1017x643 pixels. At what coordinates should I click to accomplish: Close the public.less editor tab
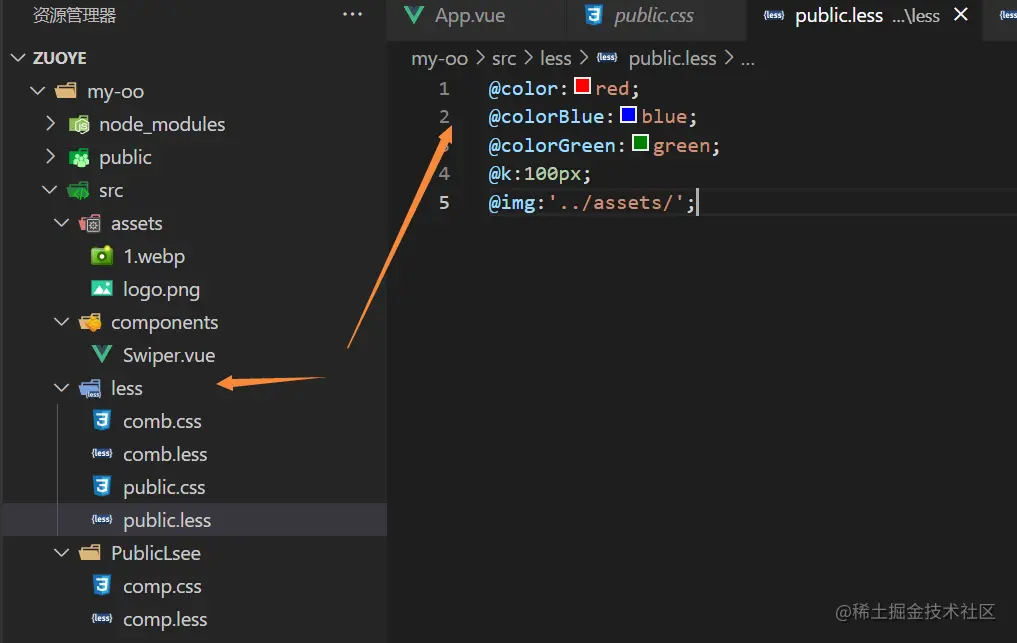pyautogui.click(x=961, y=15)
